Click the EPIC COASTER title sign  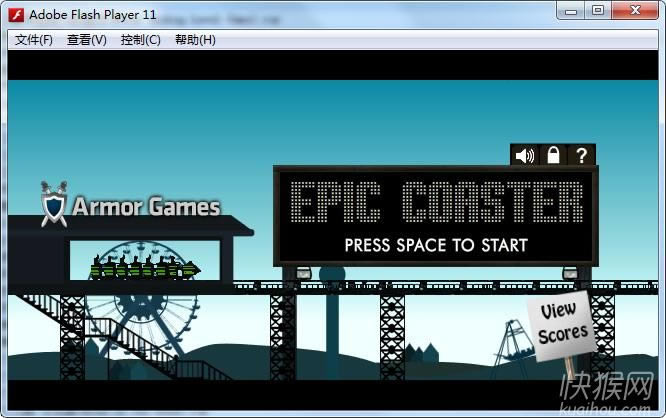coord(436,203)
